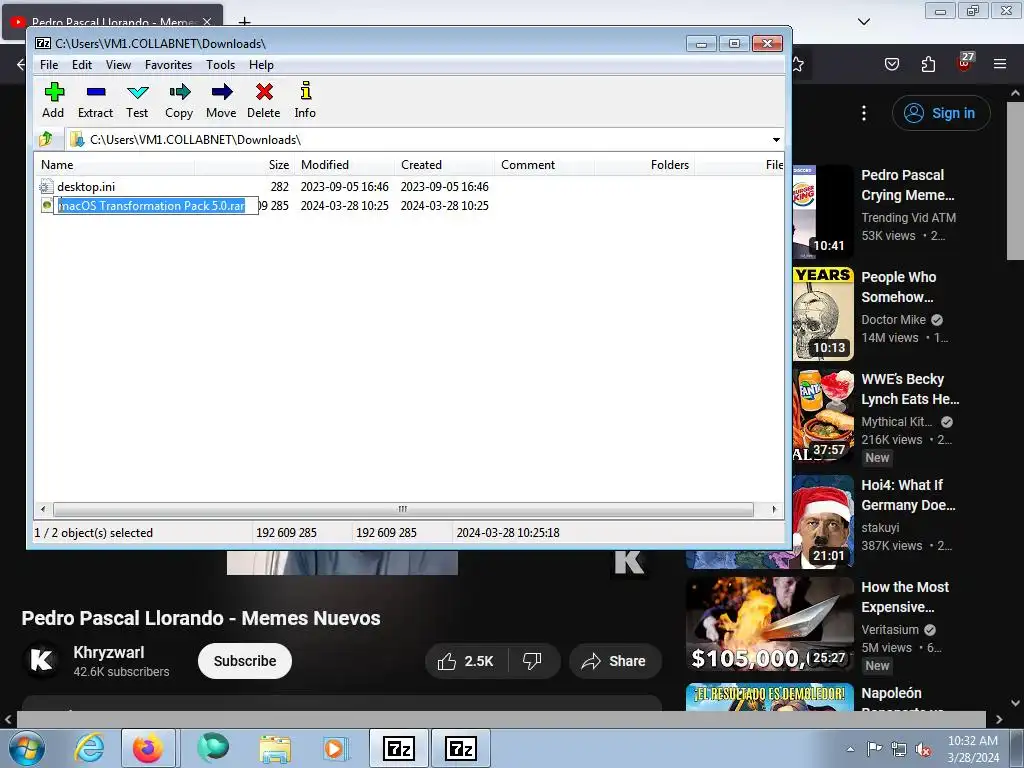Select the Extract toolbar icon
The image size is (1024, 768).
[x=96, y=92]
